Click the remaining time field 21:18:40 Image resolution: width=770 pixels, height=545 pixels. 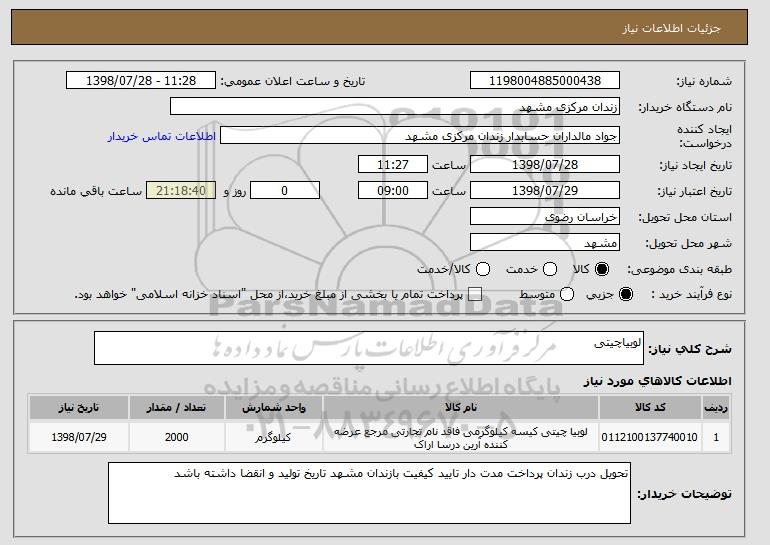point(181,191)
